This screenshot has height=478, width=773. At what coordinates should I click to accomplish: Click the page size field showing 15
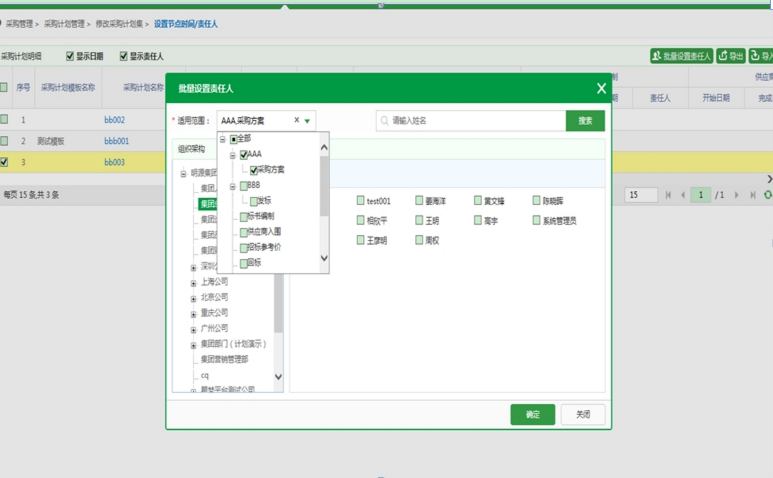[x=641, y=195]
